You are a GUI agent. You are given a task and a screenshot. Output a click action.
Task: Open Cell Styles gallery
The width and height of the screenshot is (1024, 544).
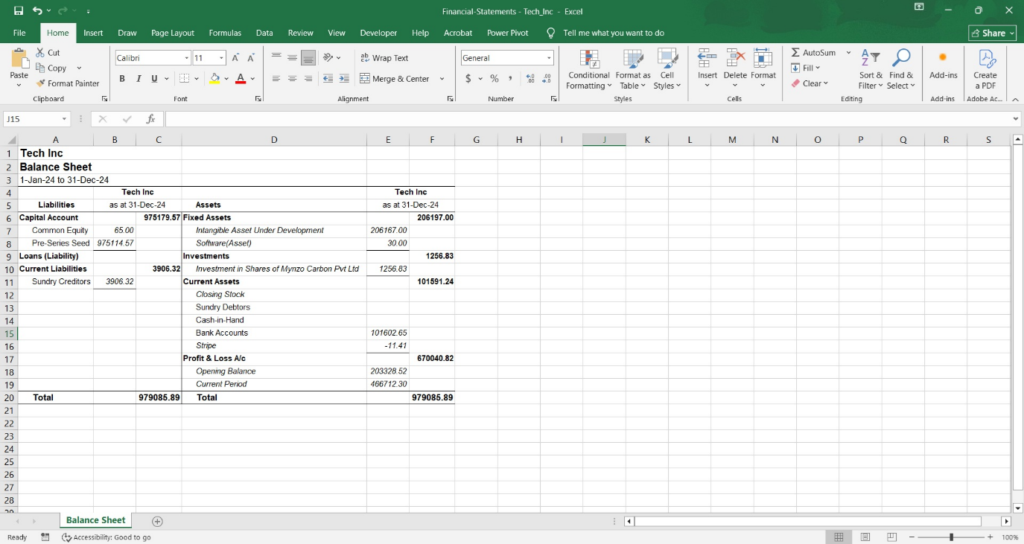(667, 69)
